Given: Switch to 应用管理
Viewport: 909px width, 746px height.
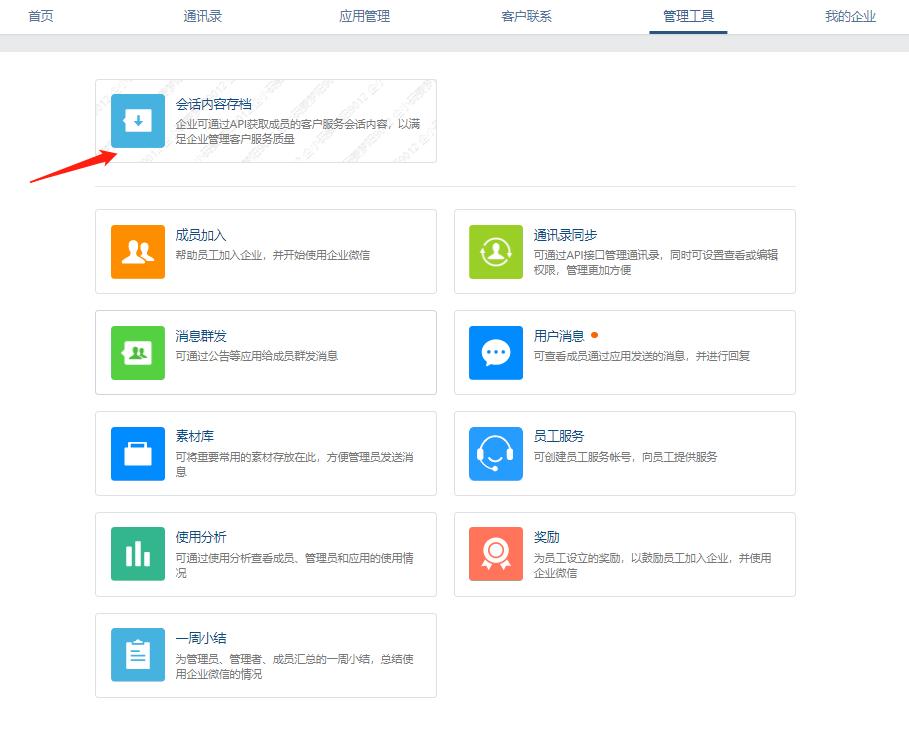Looking at the screenshot, I should click(x=364, y=16).
